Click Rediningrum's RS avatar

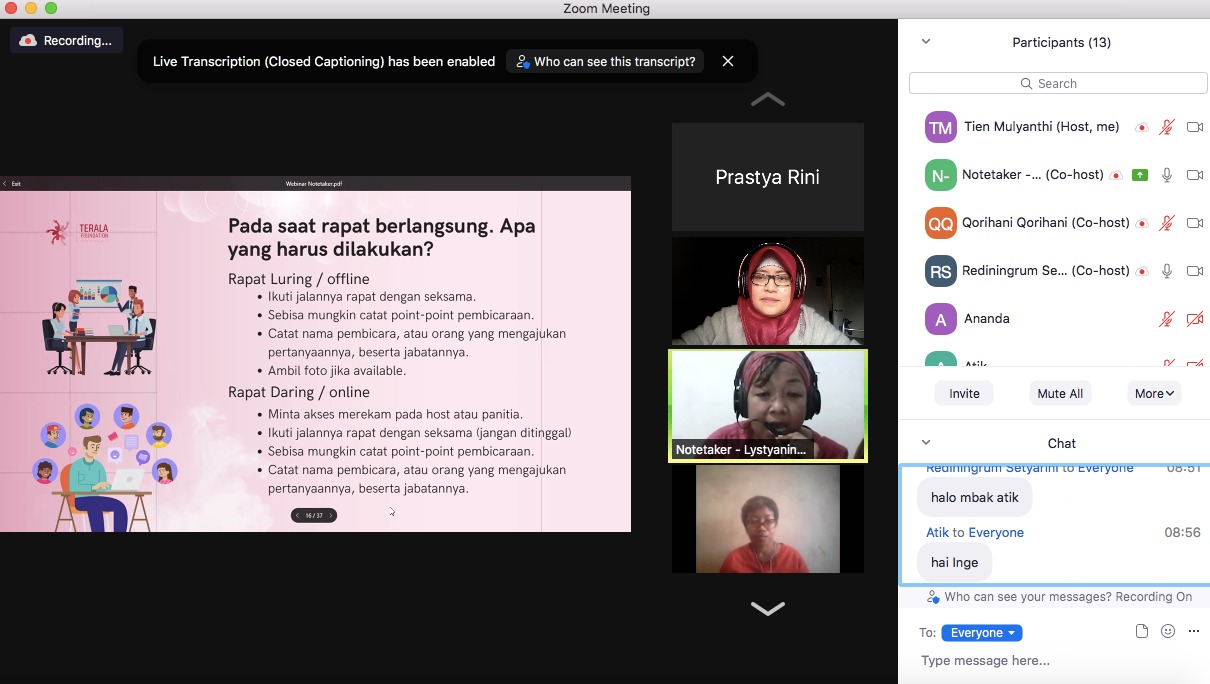point(940,271)
